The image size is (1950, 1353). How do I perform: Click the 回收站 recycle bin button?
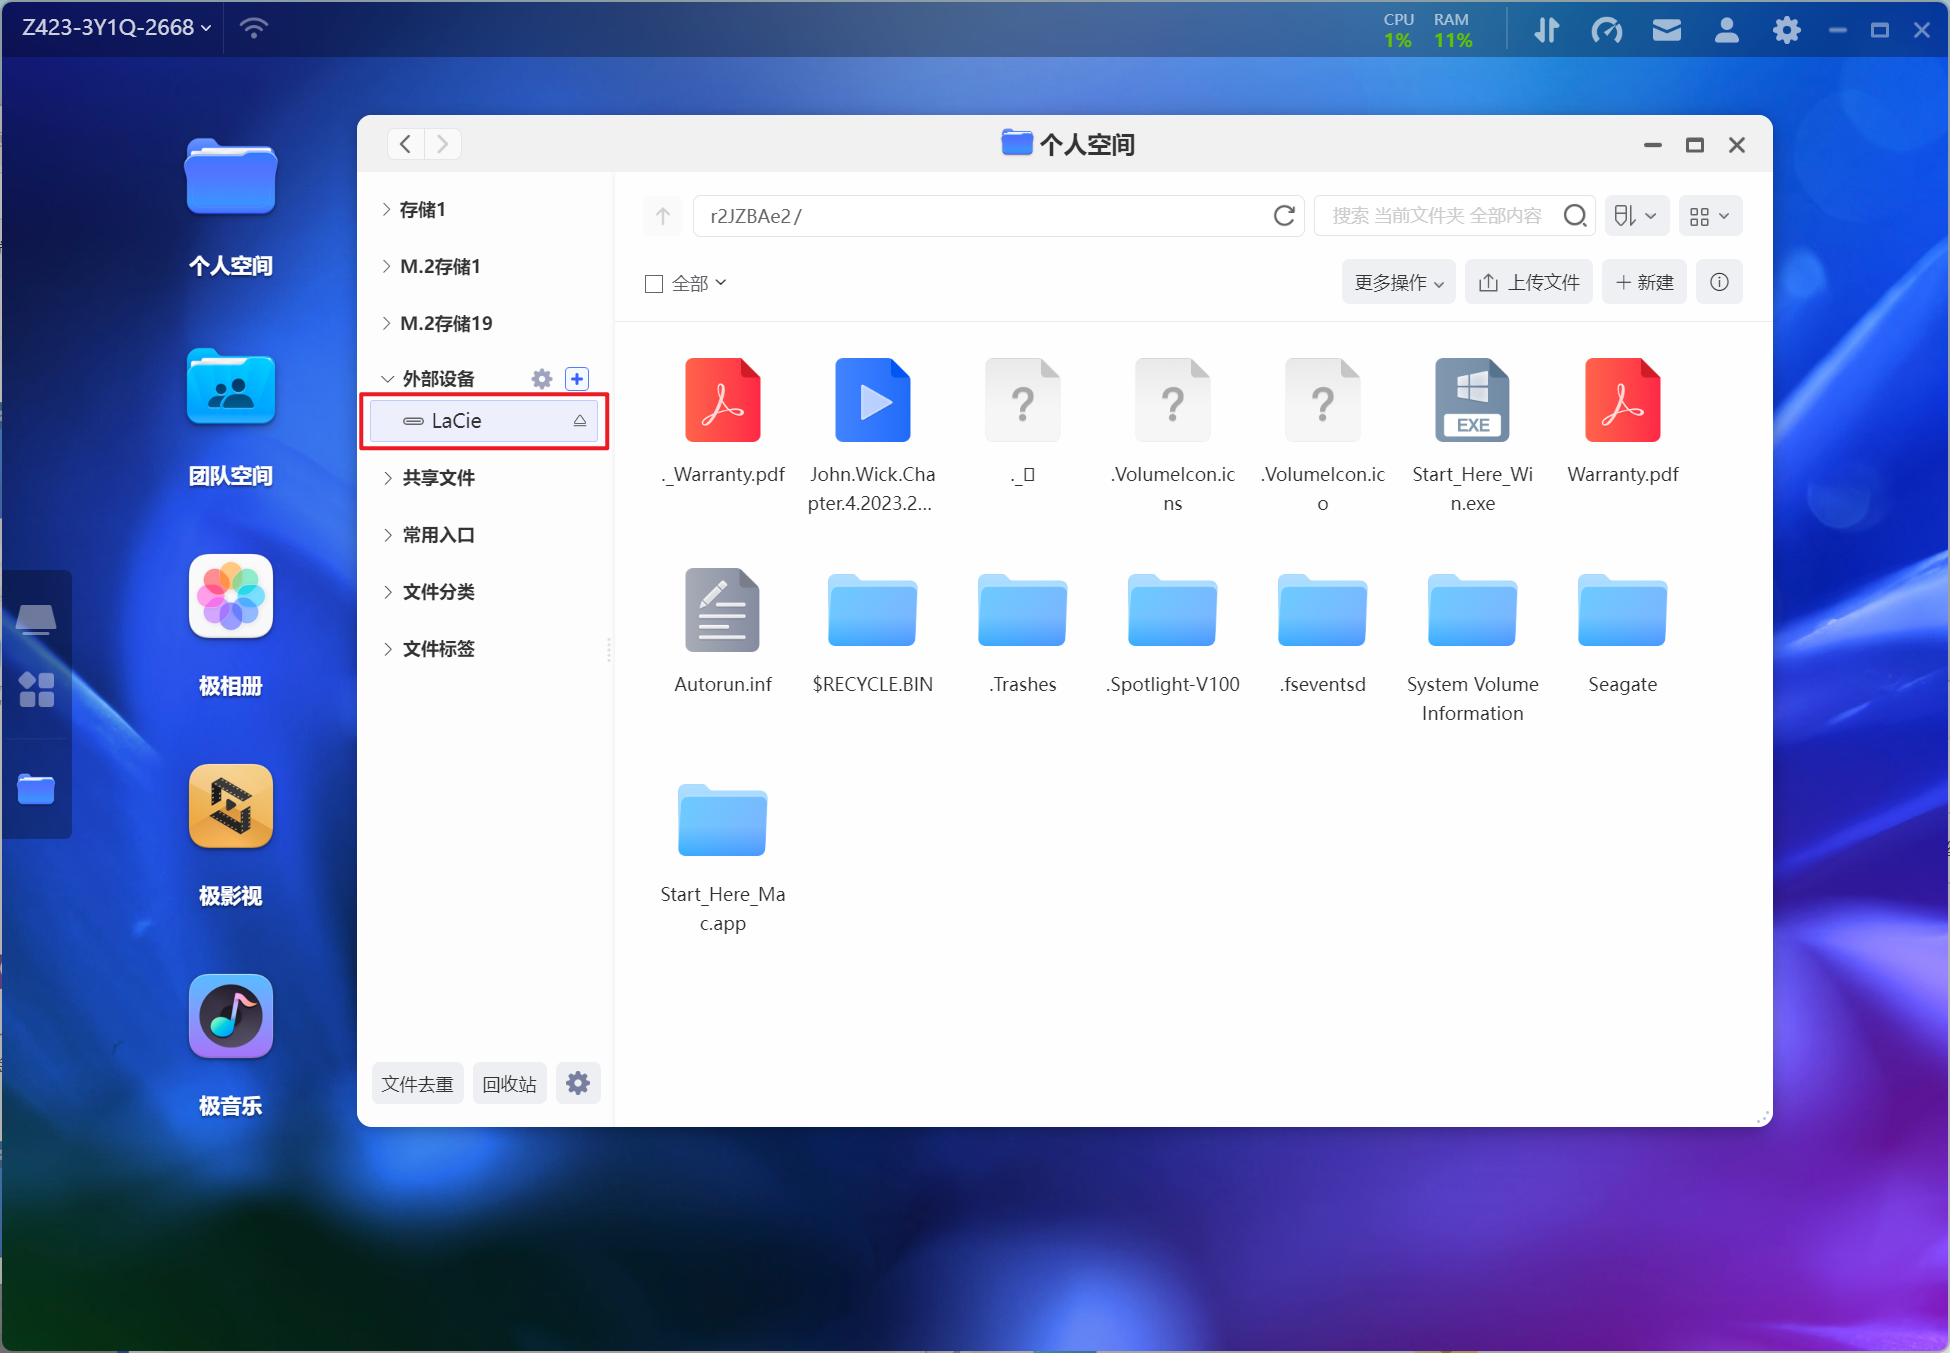point(509,1084)
